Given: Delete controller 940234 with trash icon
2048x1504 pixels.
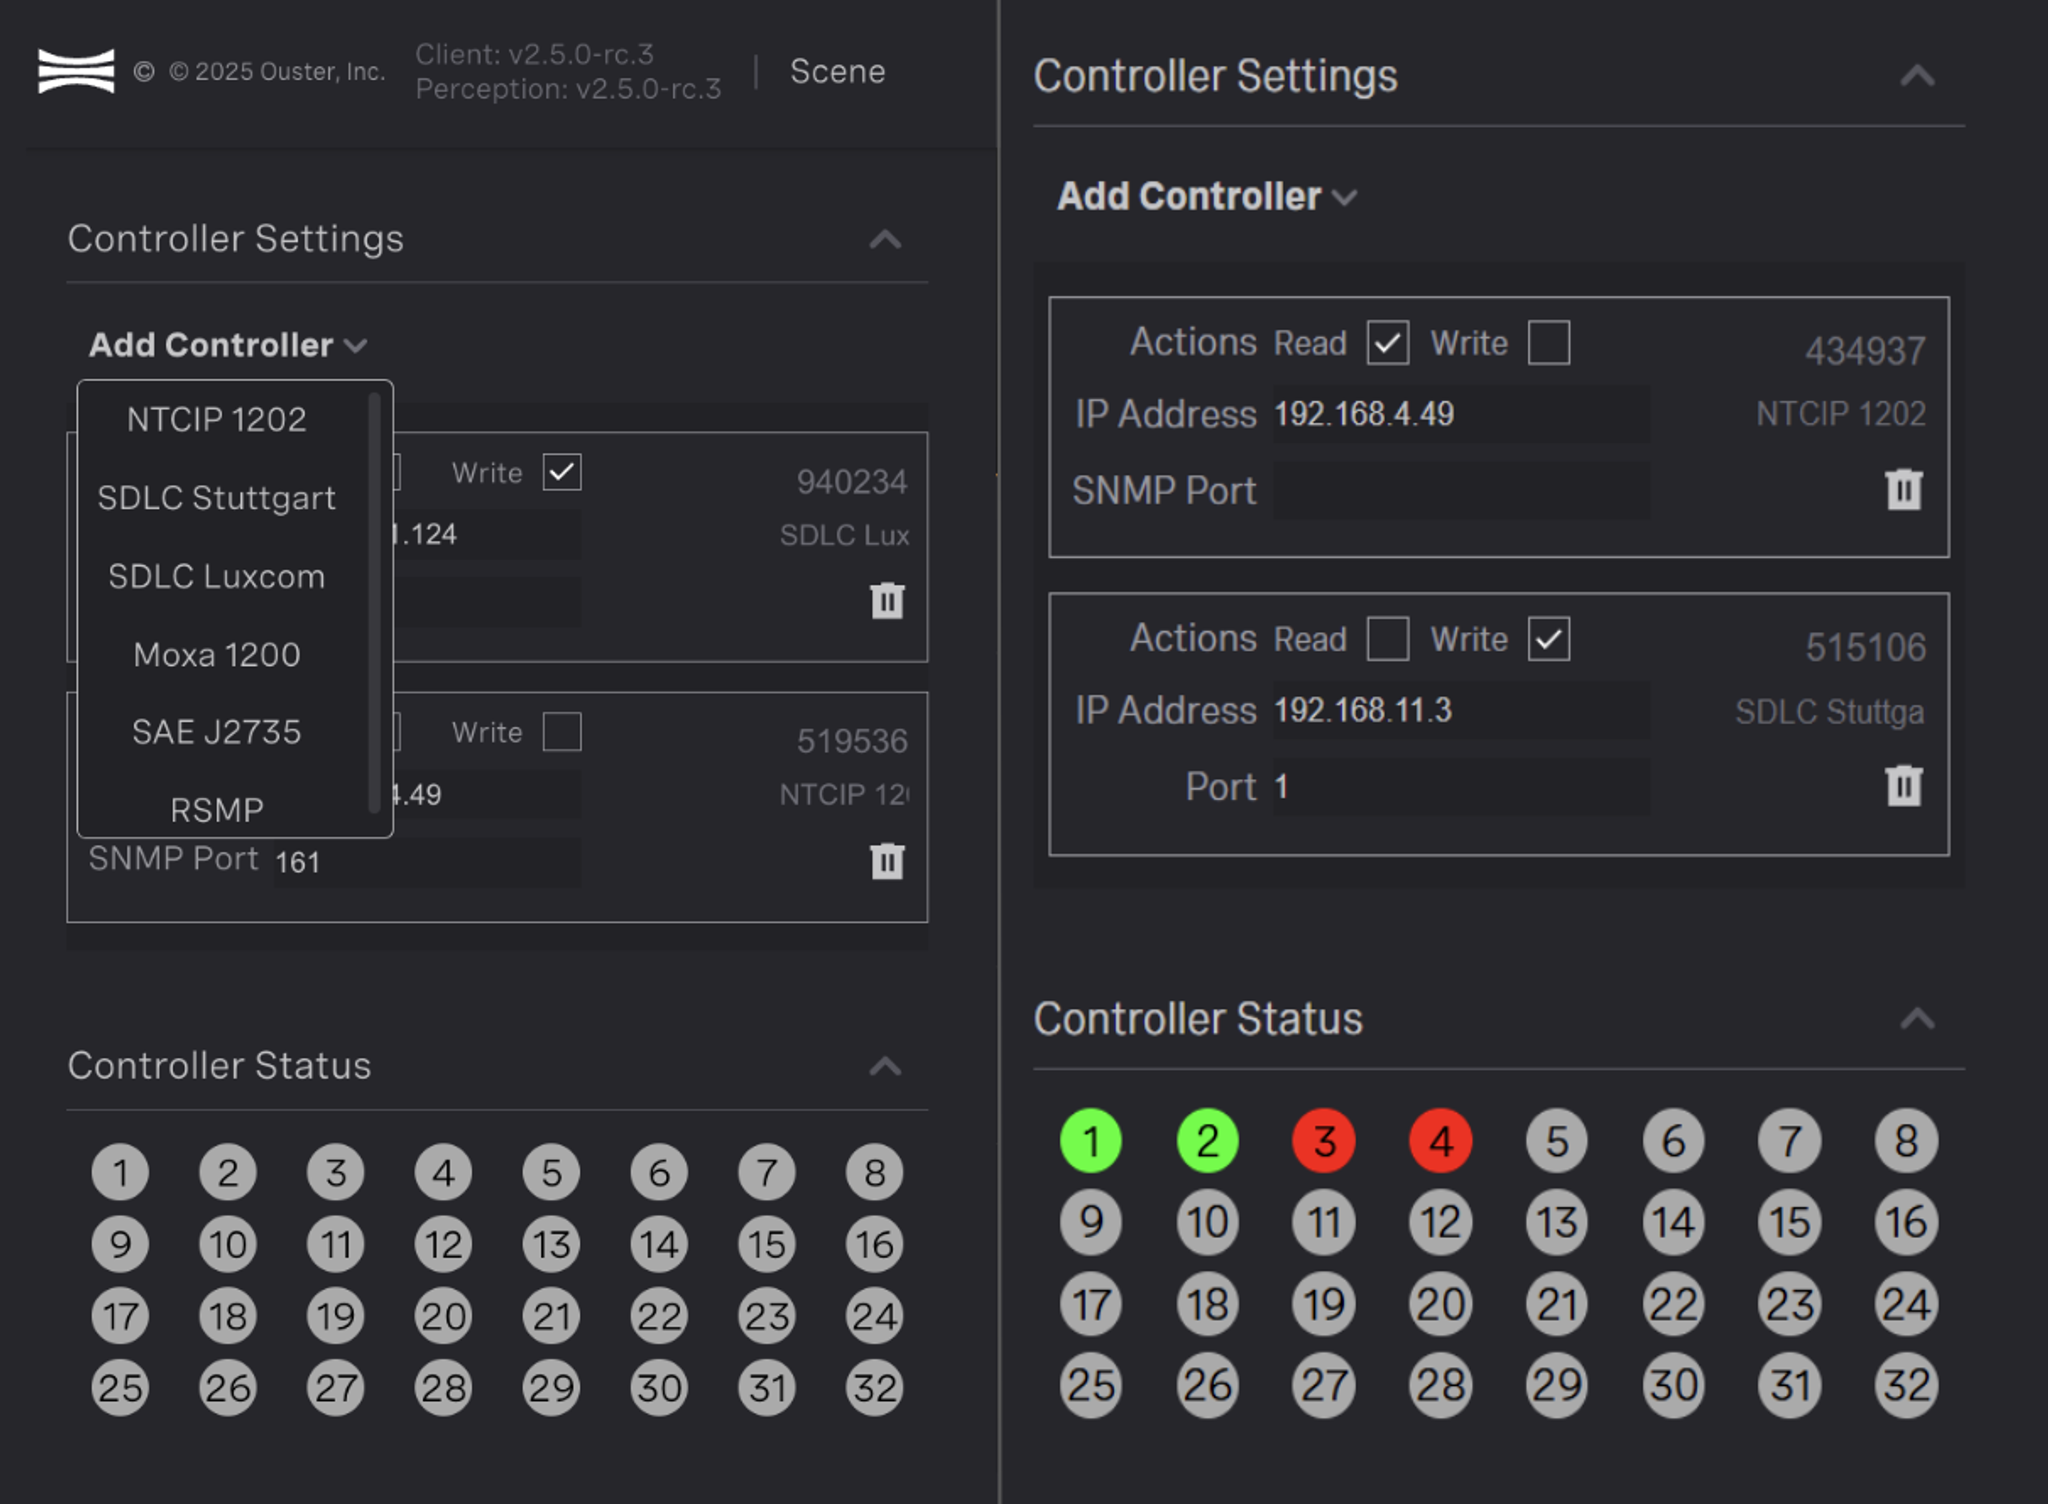Looking at the screenshot, I should (x=887, y=600).
